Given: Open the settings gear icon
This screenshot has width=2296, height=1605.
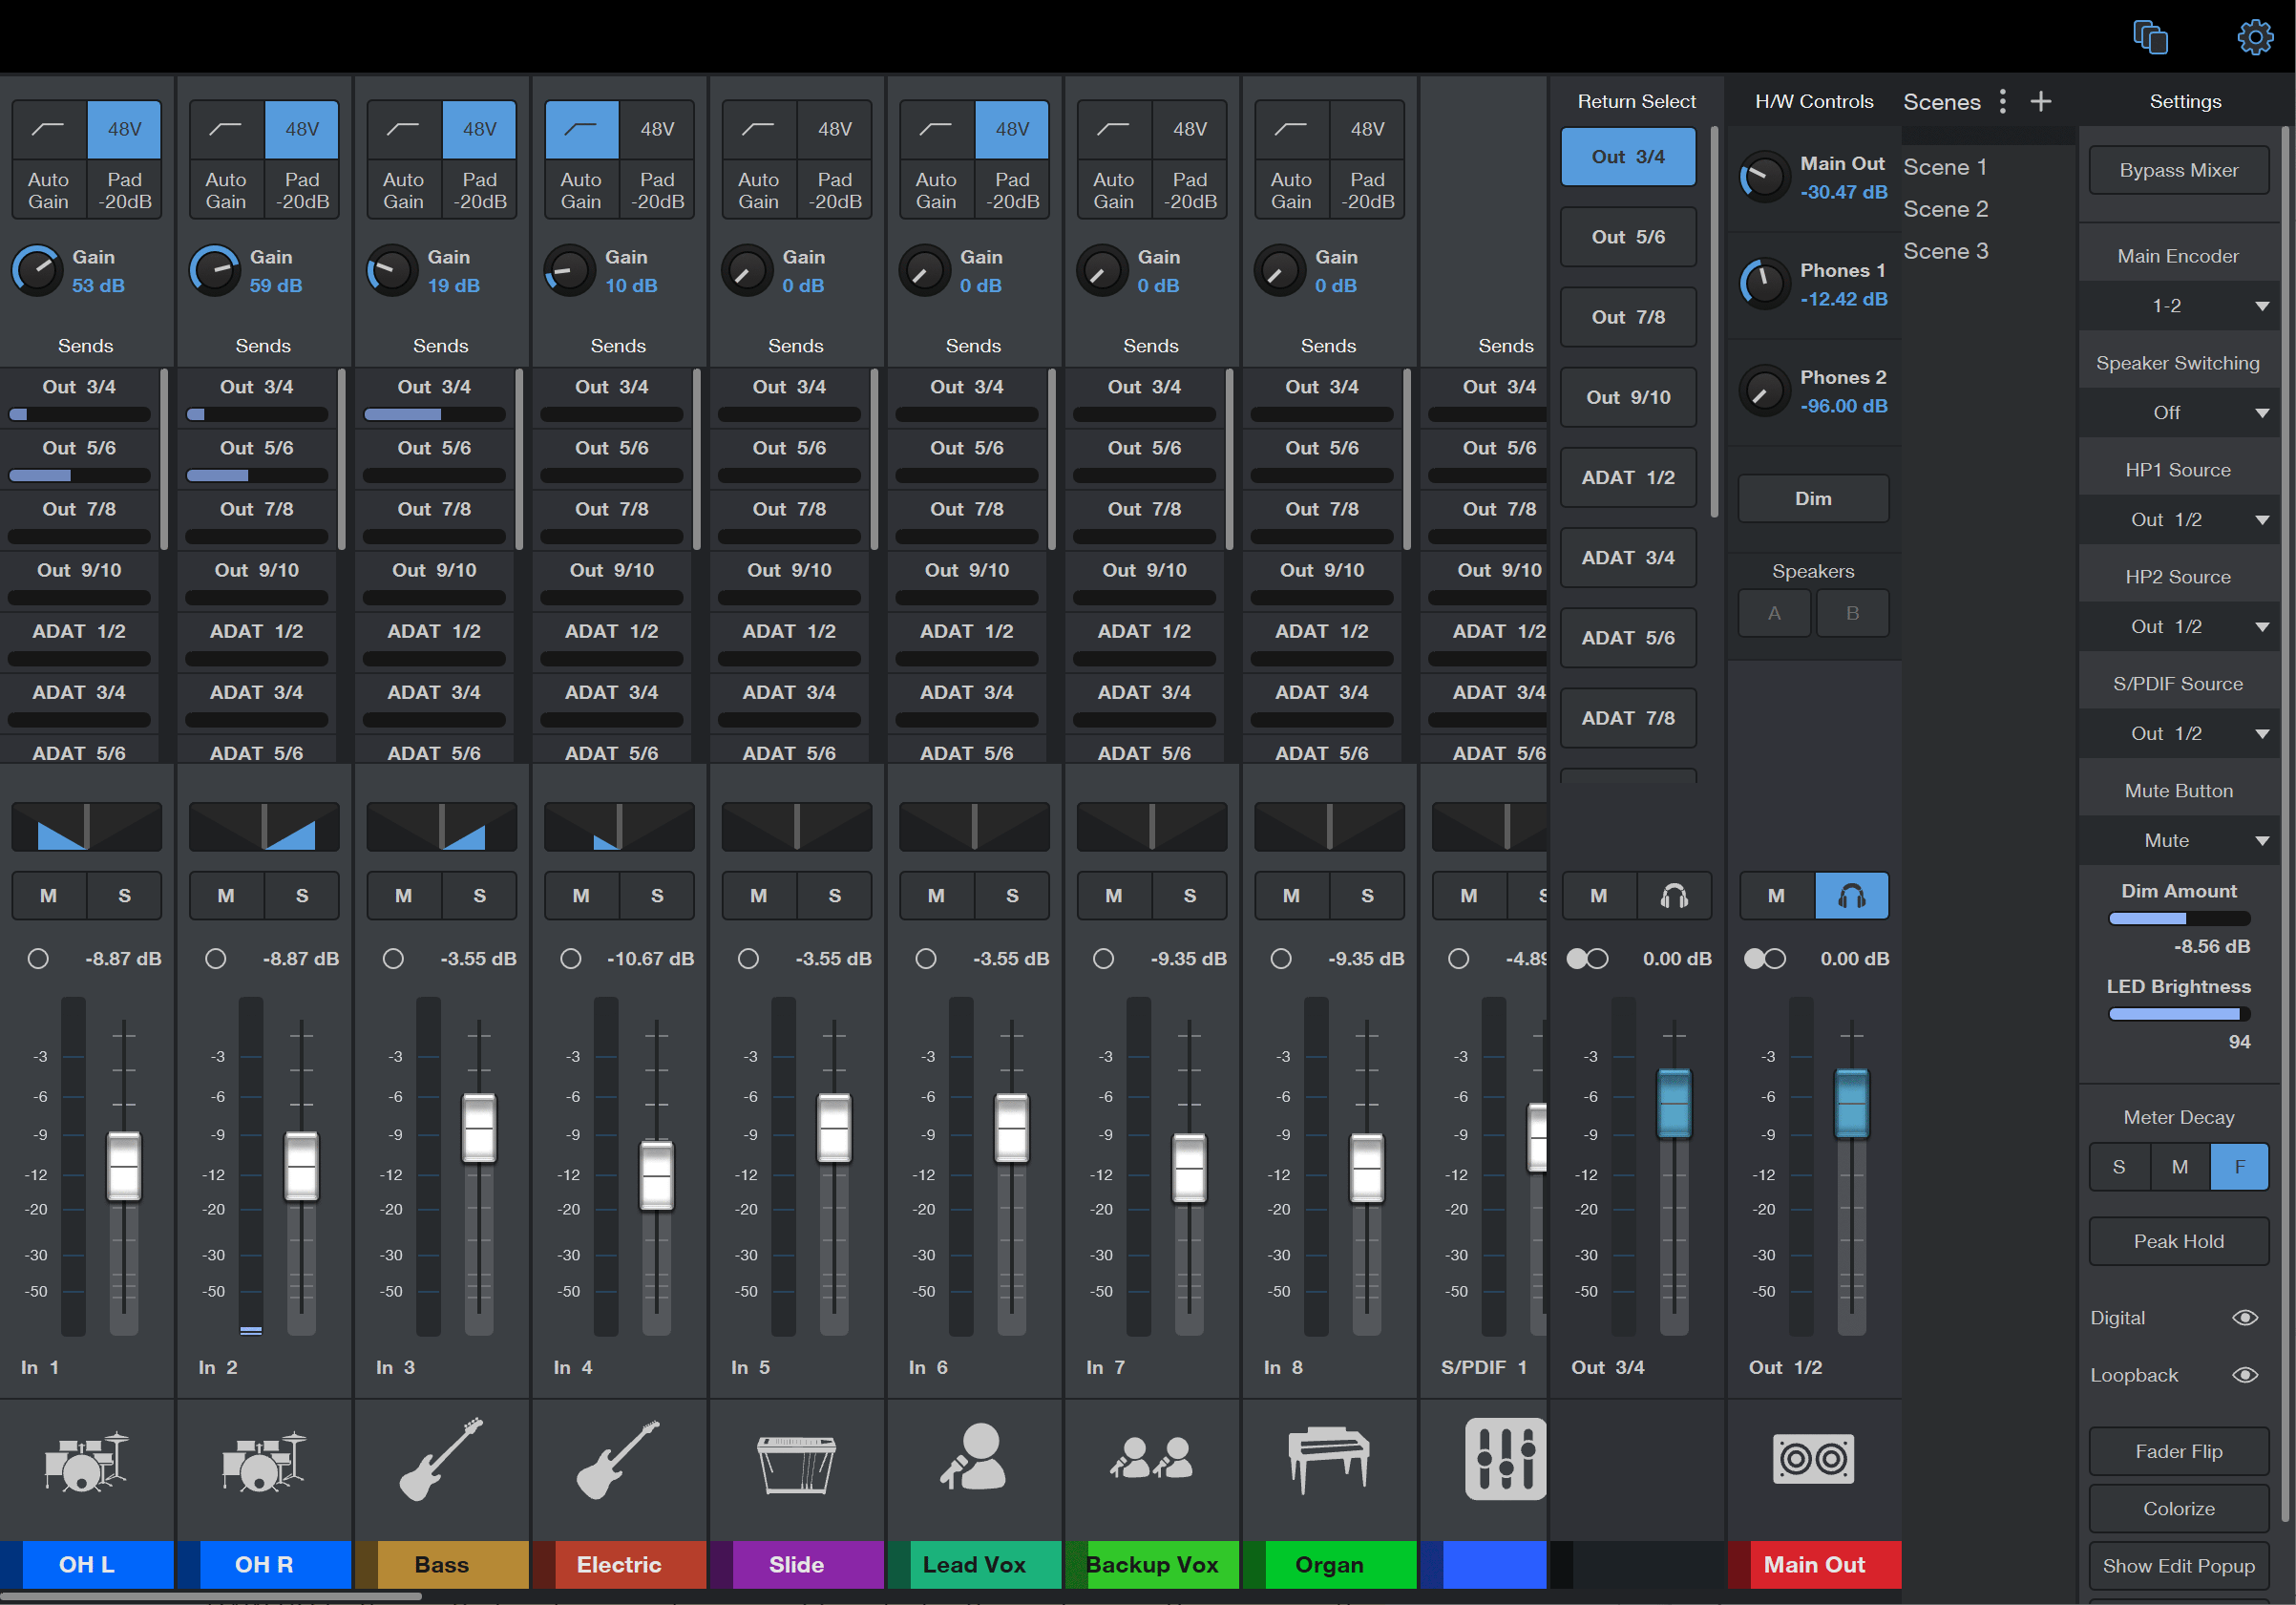Looking at the screenshot, I should coord(2254,37).
